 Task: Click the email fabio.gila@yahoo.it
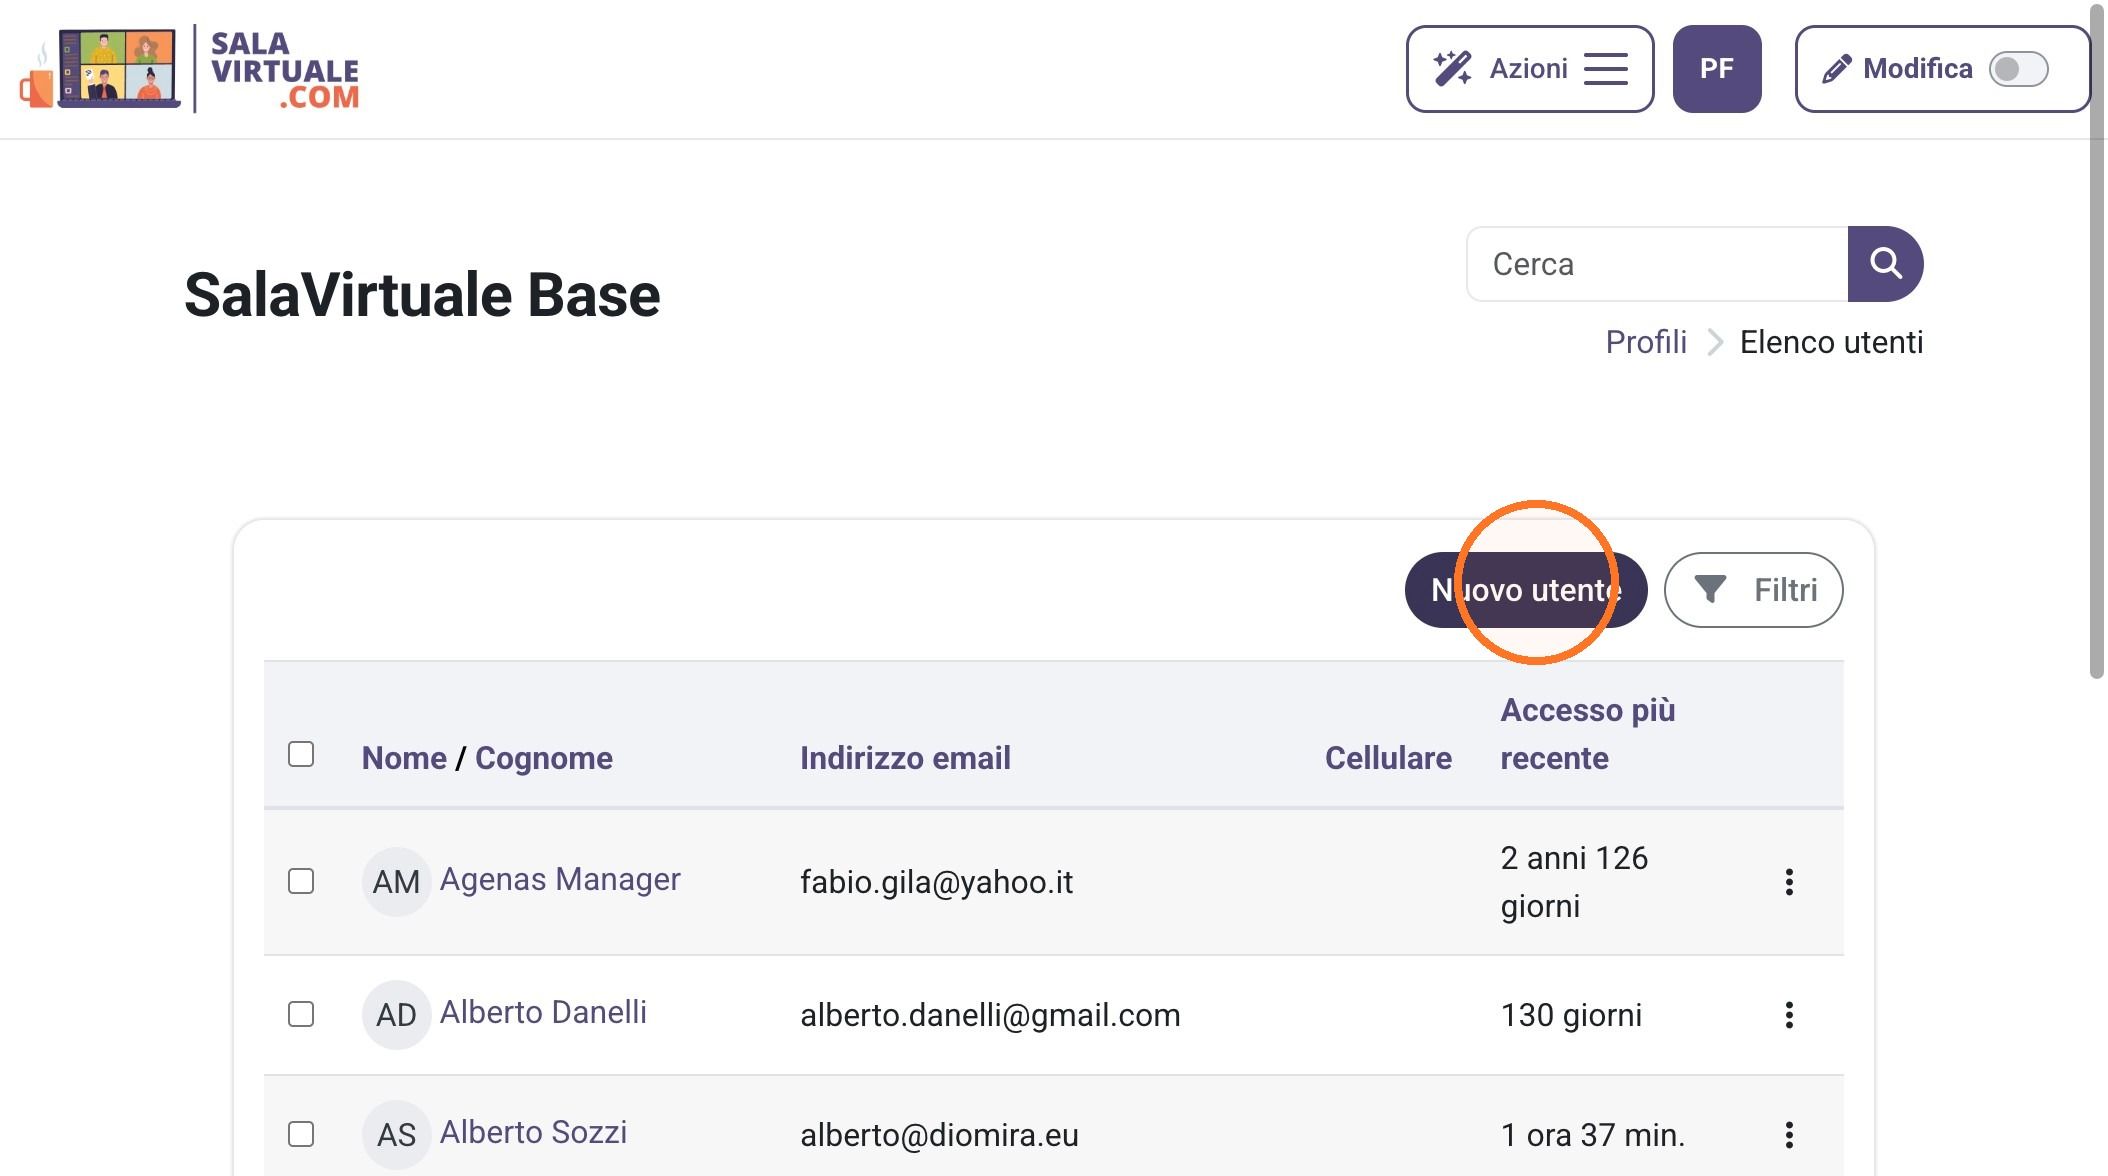coord(936,882)
